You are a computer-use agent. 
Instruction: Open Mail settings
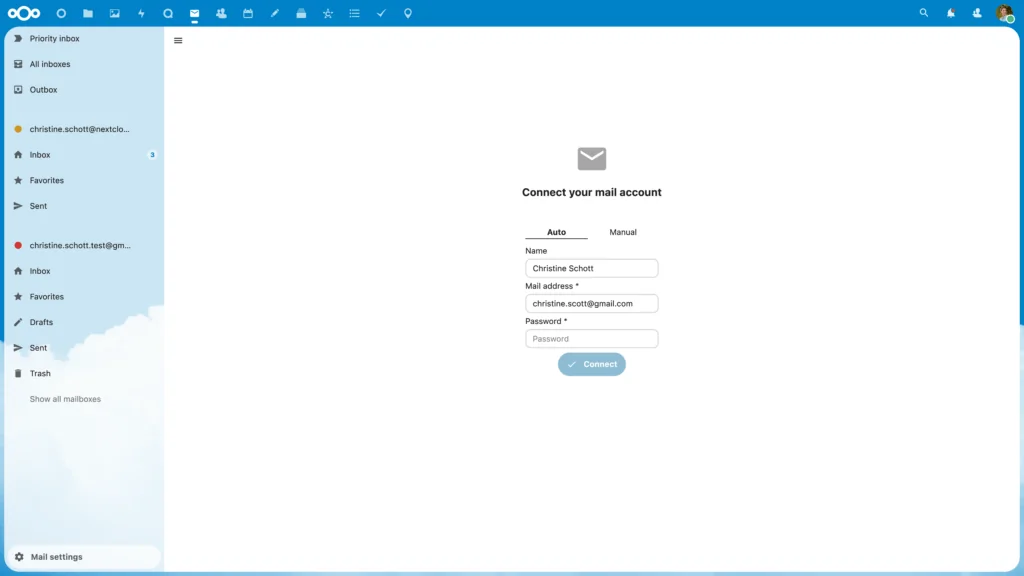(84, 557)
